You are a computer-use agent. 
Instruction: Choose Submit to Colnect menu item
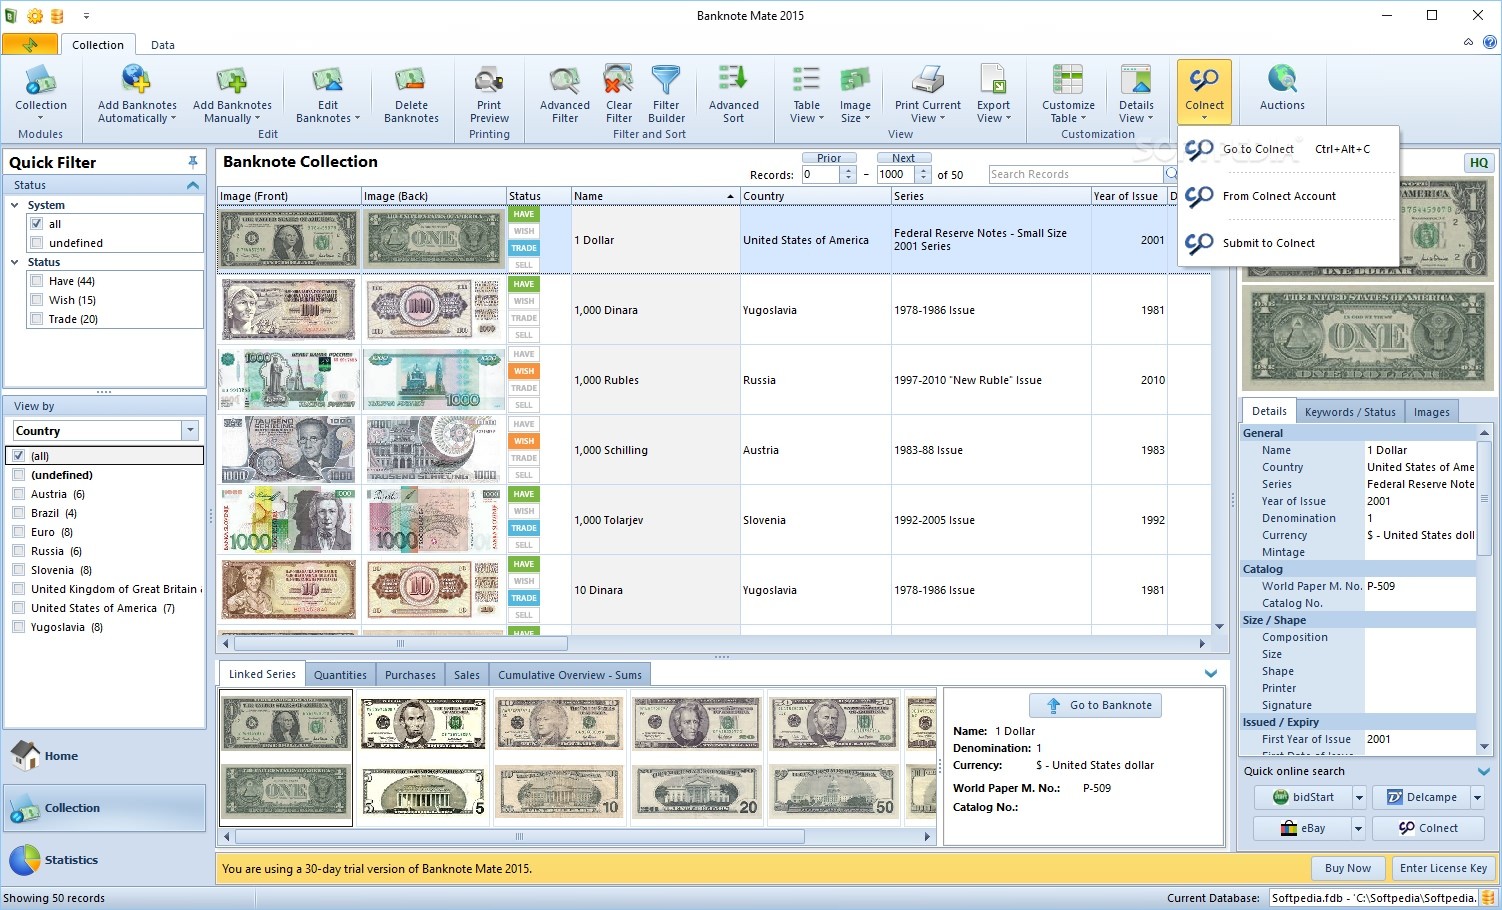(1289, 243)
